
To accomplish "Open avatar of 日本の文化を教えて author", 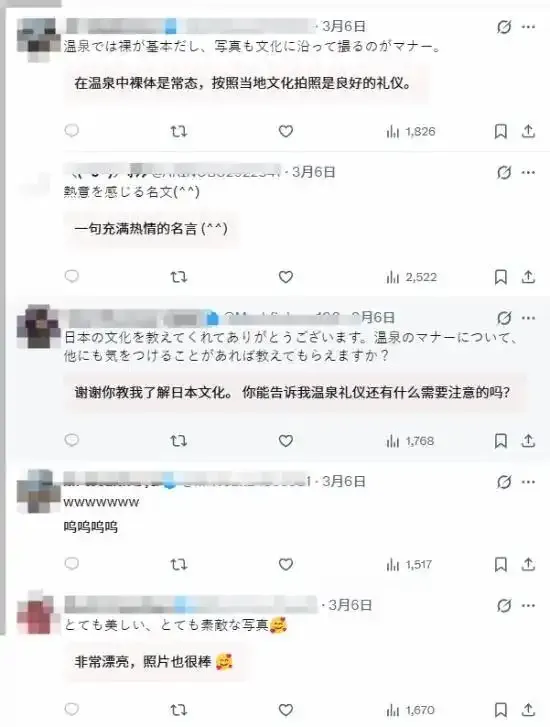I will point(38,326).
